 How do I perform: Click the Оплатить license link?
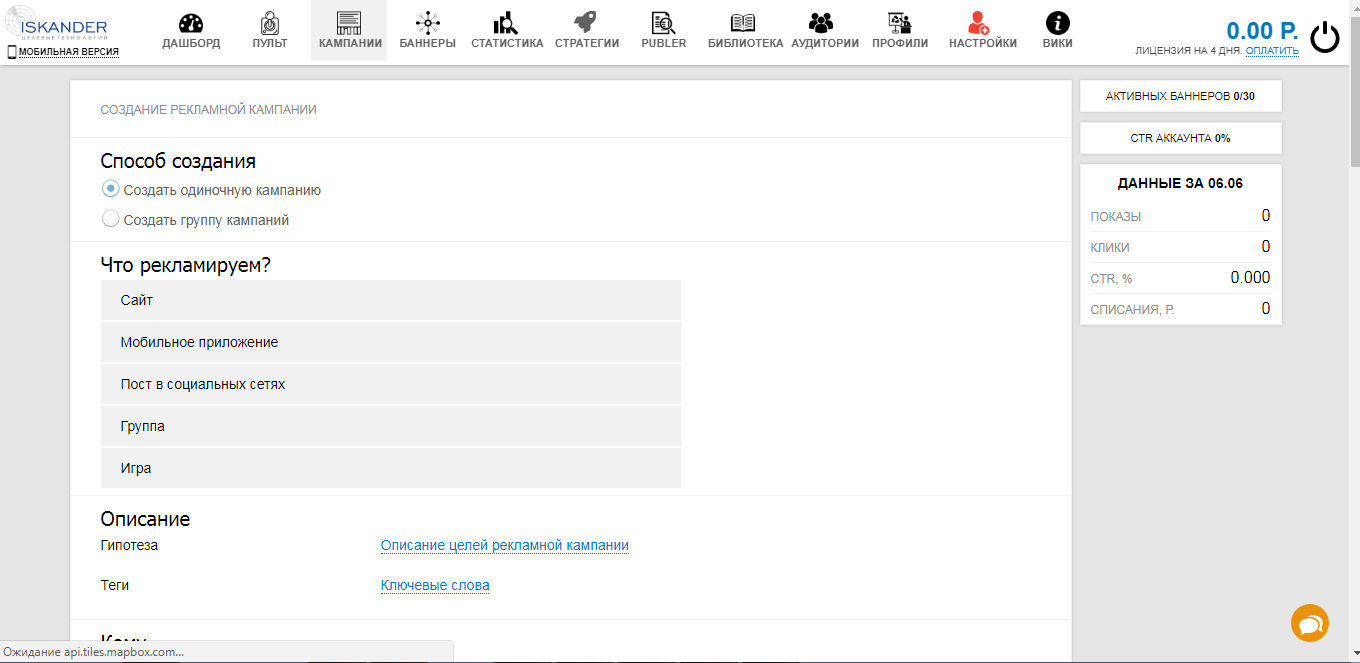(1272, 50)
